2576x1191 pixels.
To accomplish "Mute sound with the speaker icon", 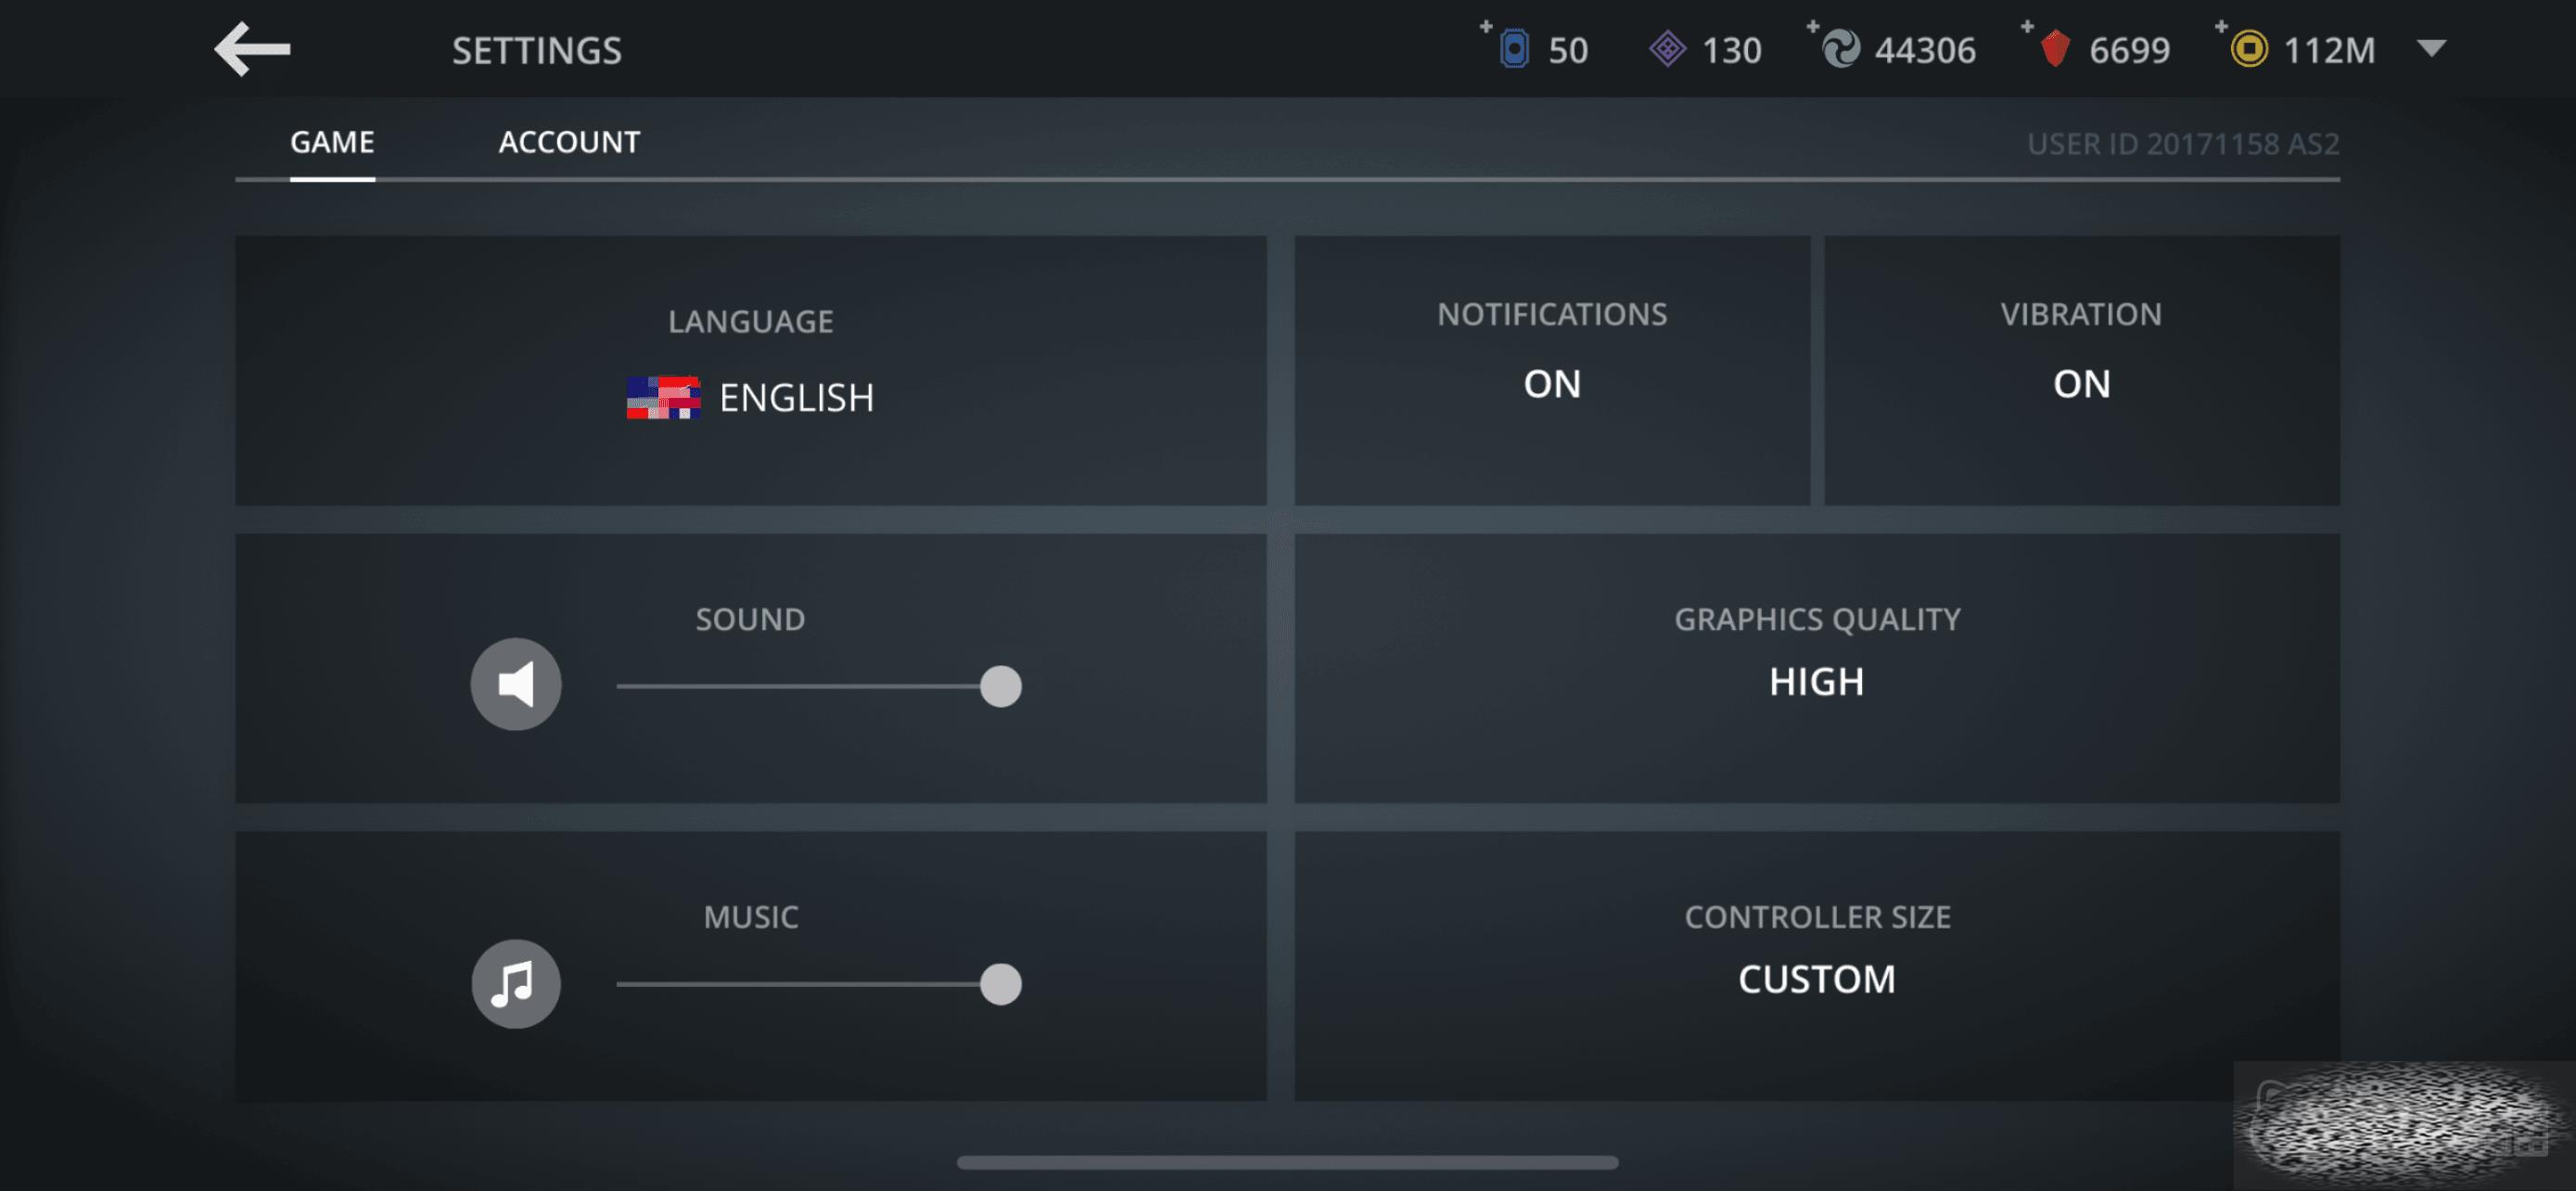I will tap(516, 684).
